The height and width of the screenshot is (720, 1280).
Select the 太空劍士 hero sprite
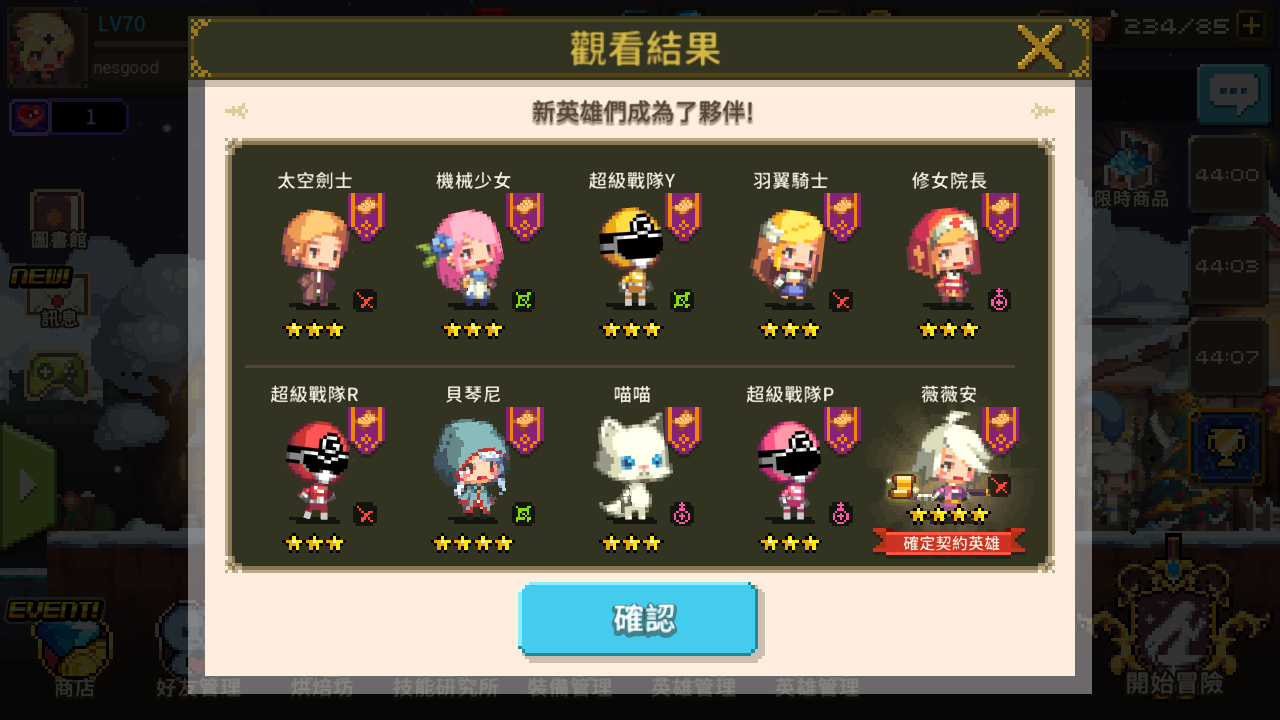click(x=314, y=257)
